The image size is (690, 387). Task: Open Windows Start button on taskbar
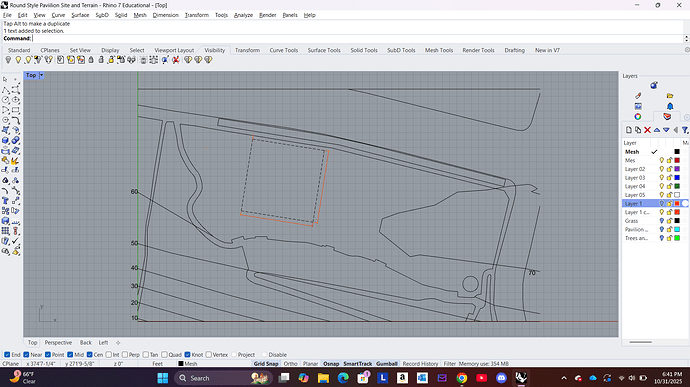(x=162, y=378)
